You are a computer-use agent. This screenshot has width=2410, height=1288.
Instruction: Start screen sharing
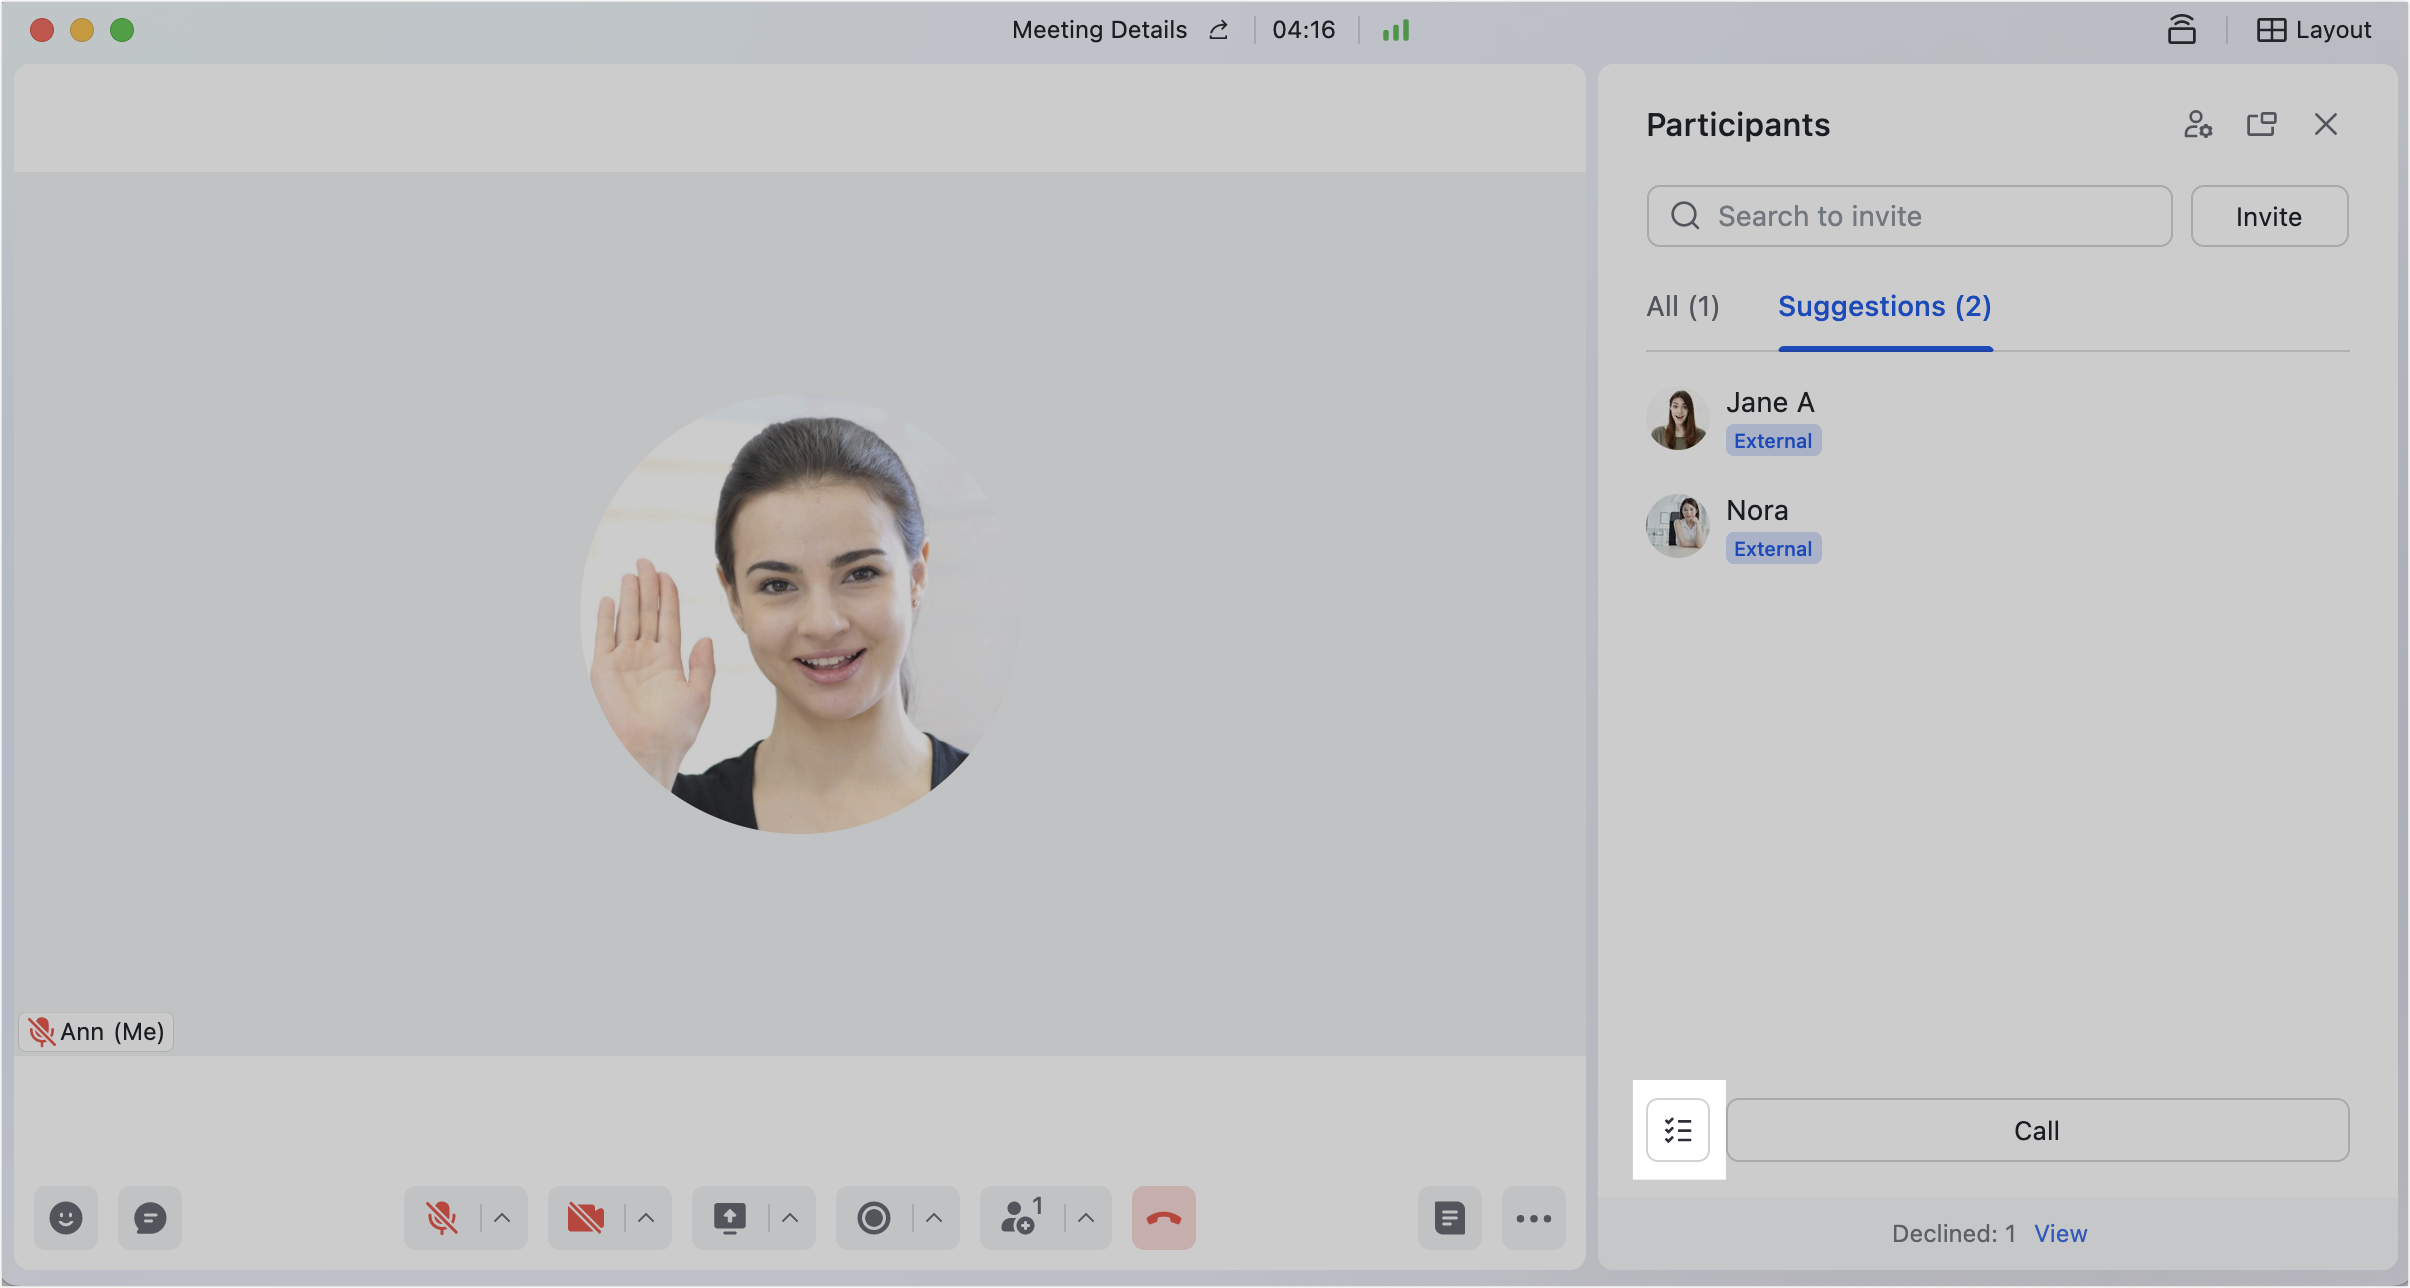click(731, 1218)
